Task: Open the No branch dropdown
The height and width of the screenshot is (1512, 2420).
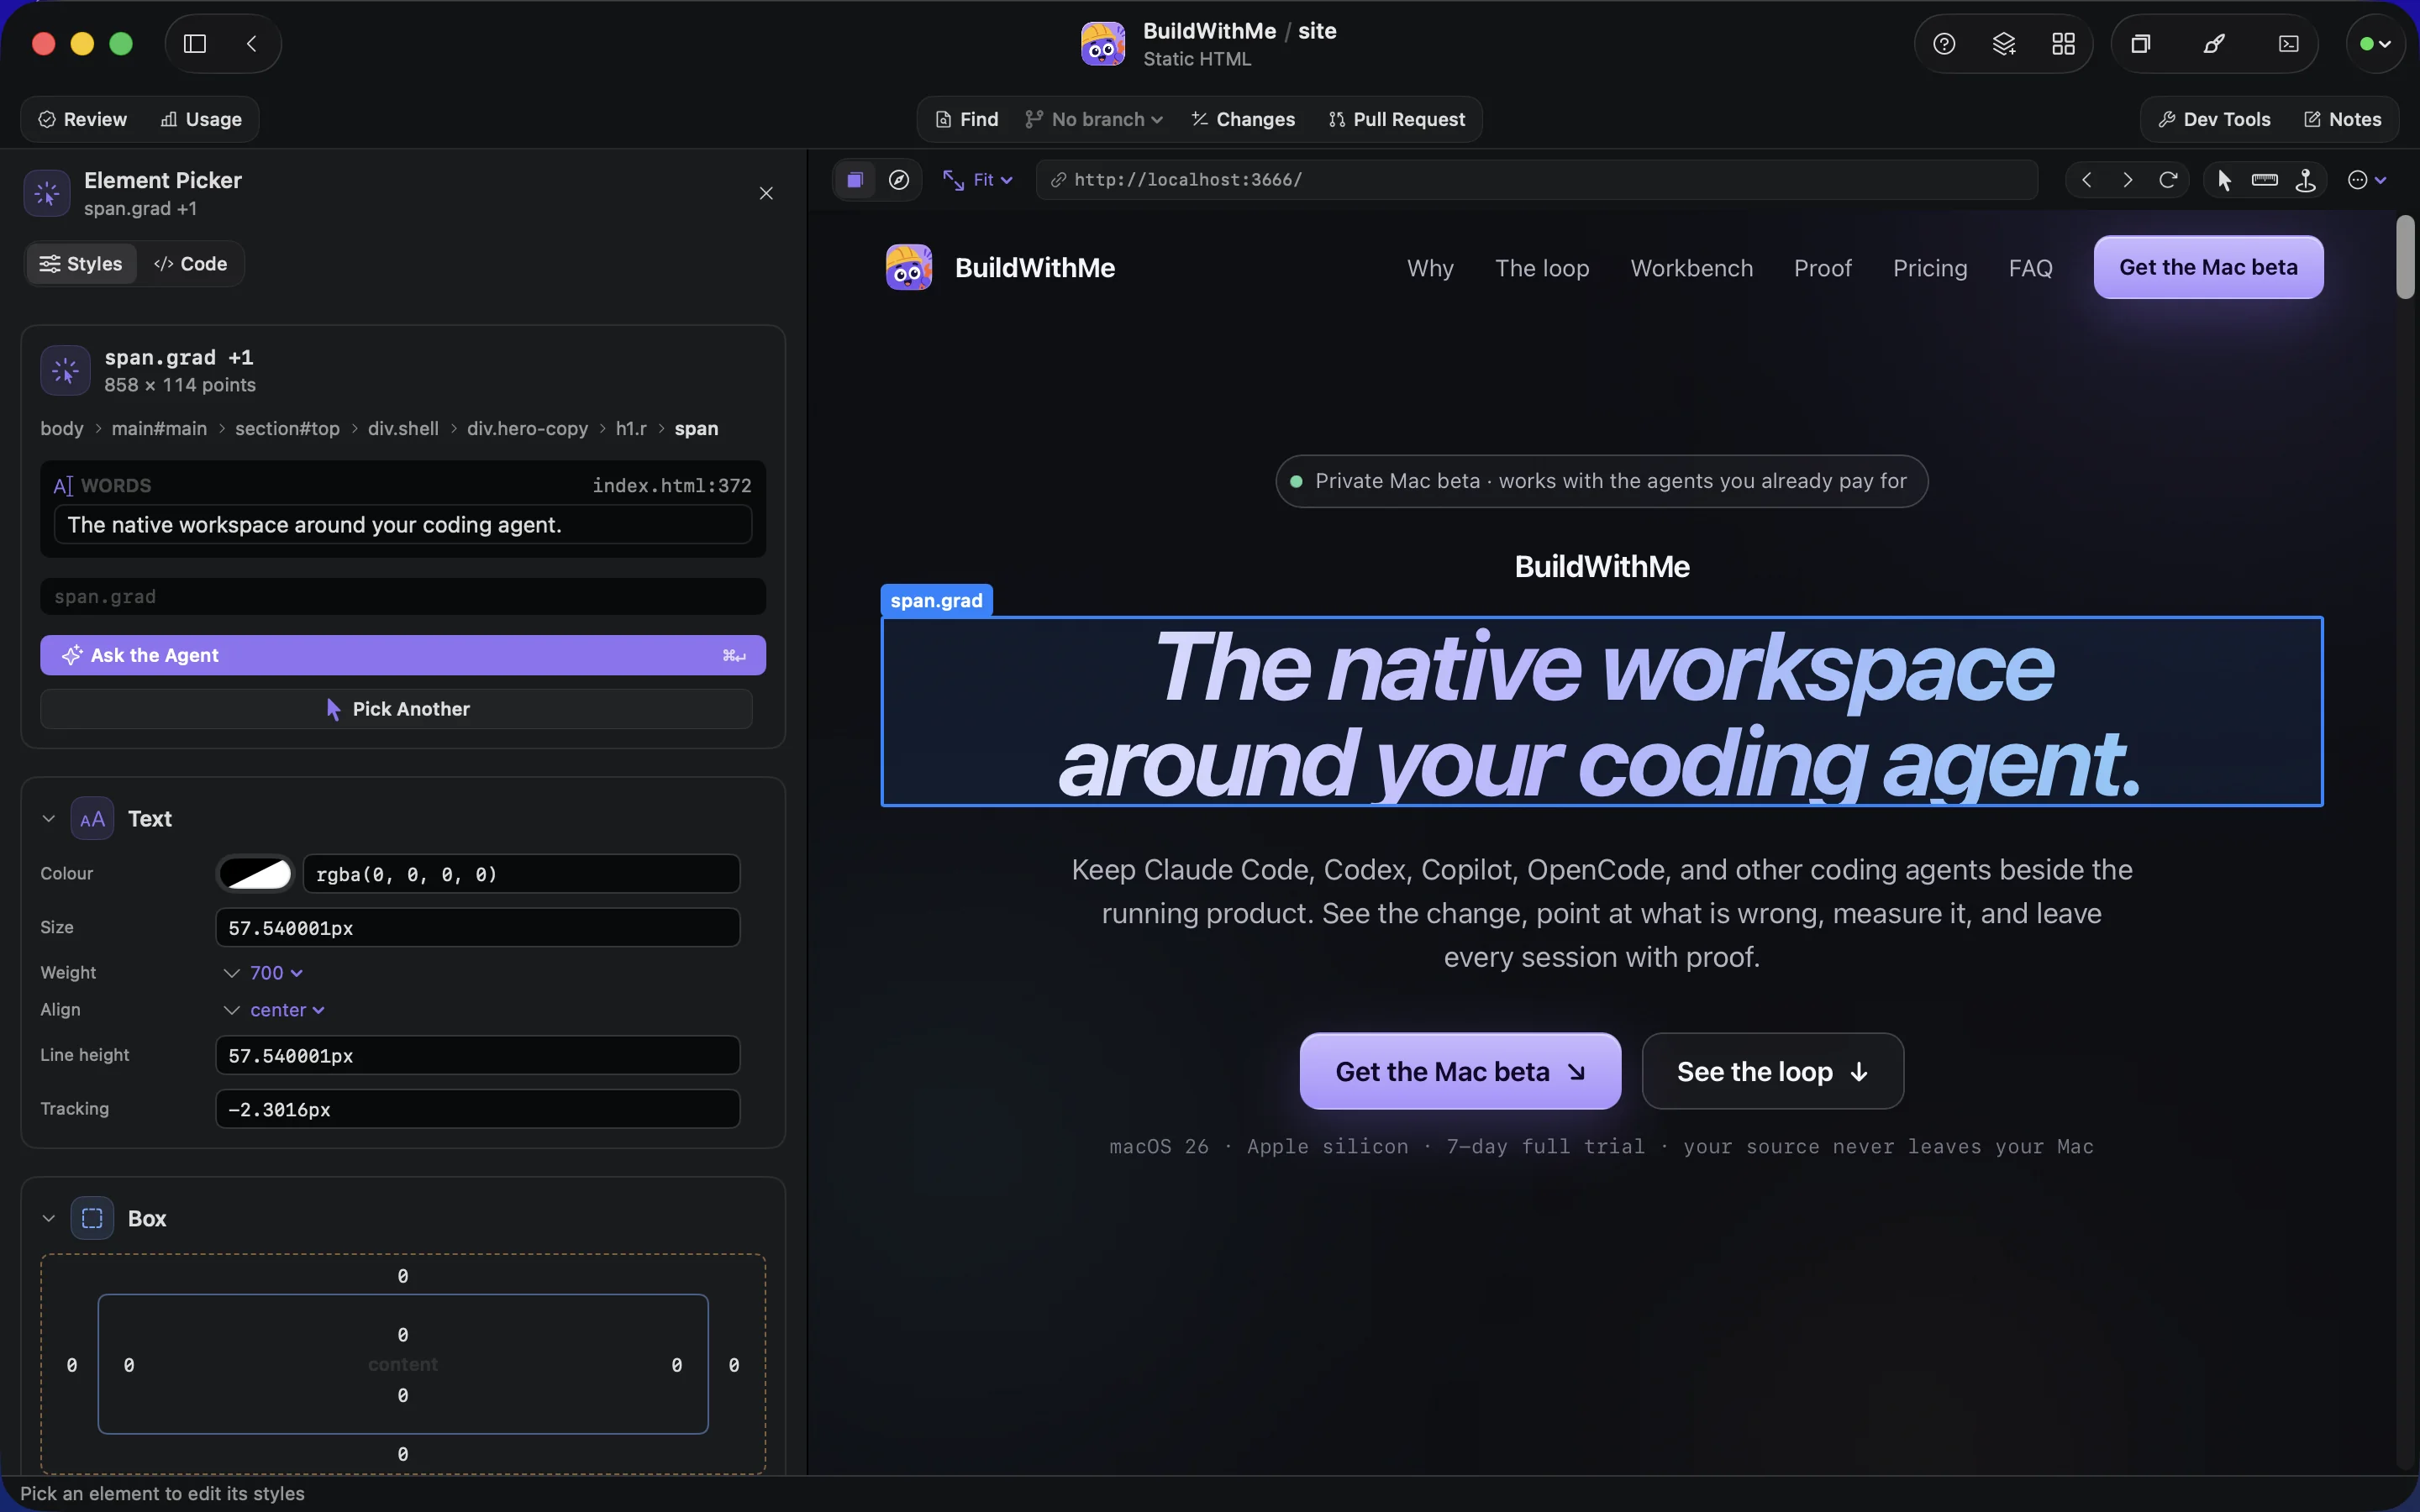Action: 1094,120
